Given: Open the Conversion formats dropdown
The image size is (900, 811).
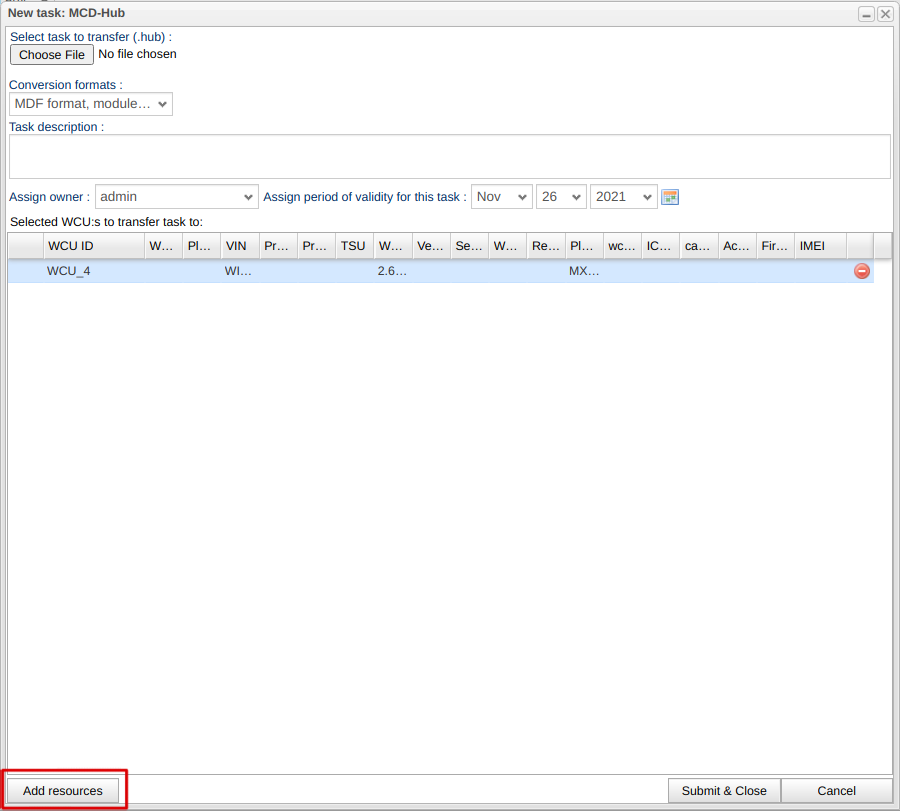Looking at the screenshot, I should [91, 104].
